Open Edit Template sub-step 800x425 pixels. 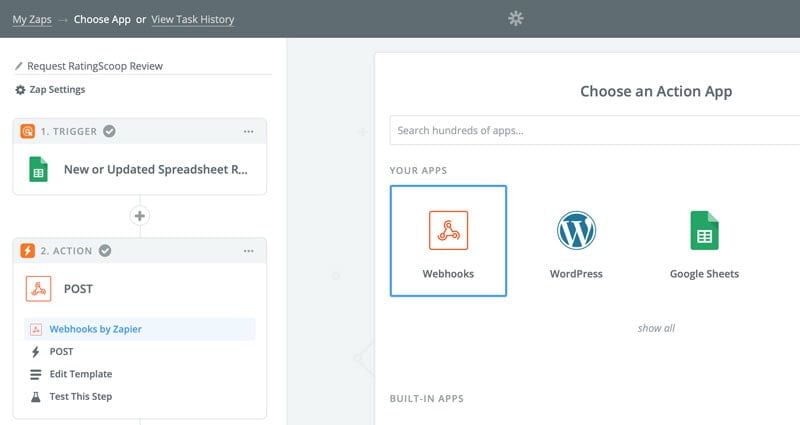[x=81, y=374]
